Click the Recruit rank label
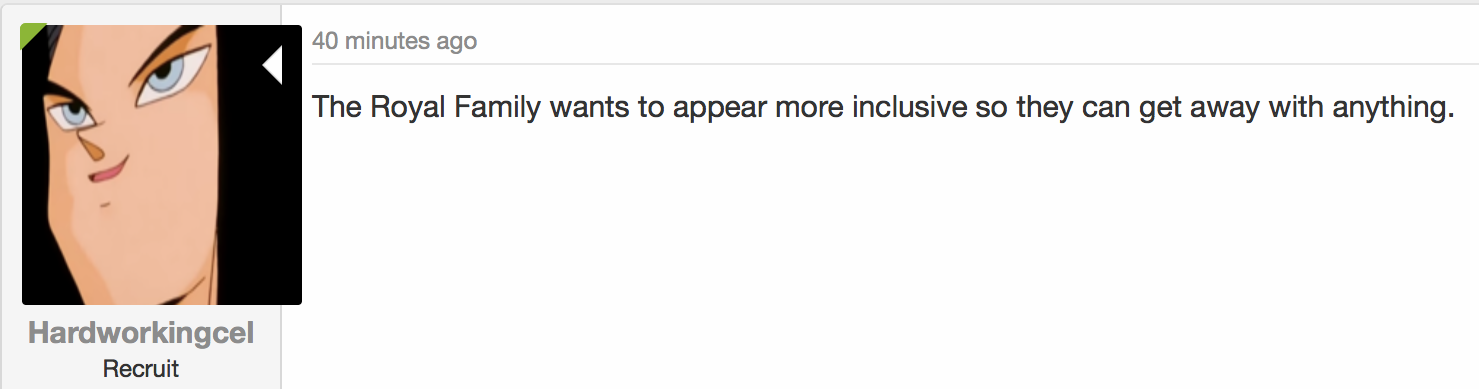The width and height of the screenshot is (1479, 389). pyautogui.click(x=141, y=369)
